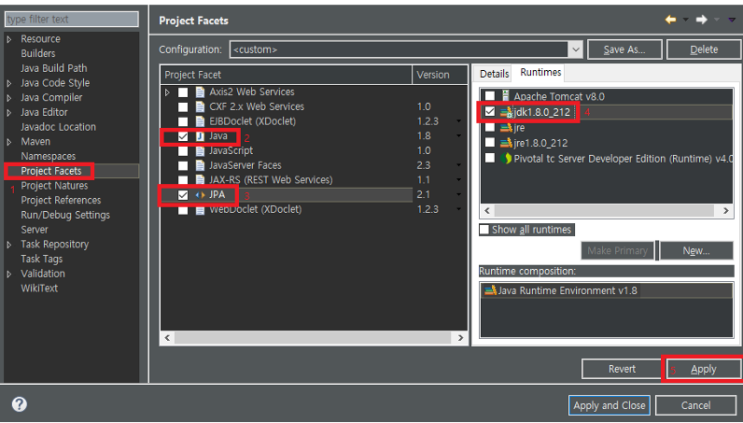The image size is (743, 423).
Task: Click the help question mark icon
Action: (19, 404)
